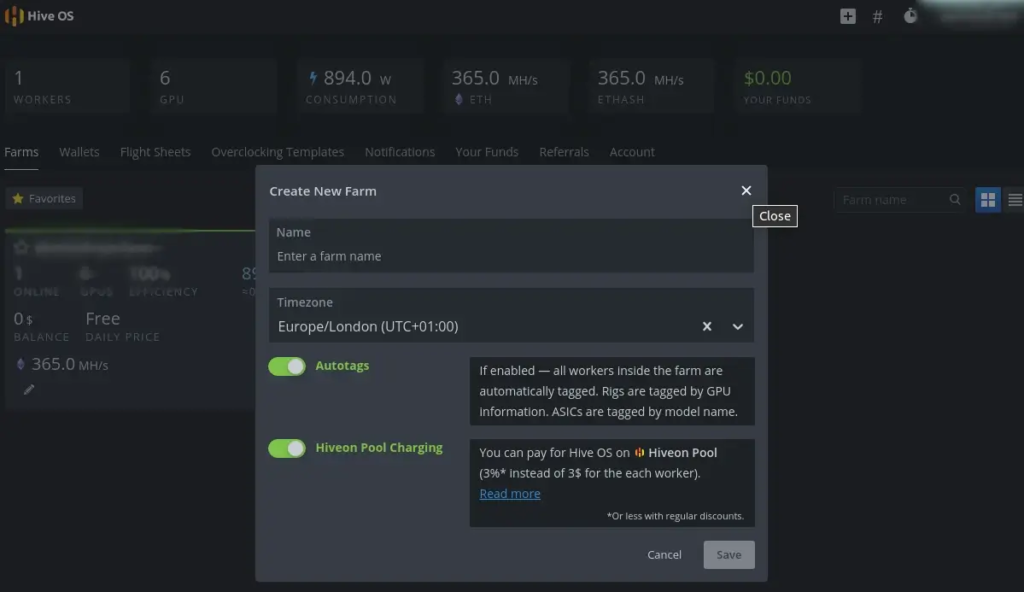Click the timer icon in header
The image size is (1024, 592).
[910, 16]
